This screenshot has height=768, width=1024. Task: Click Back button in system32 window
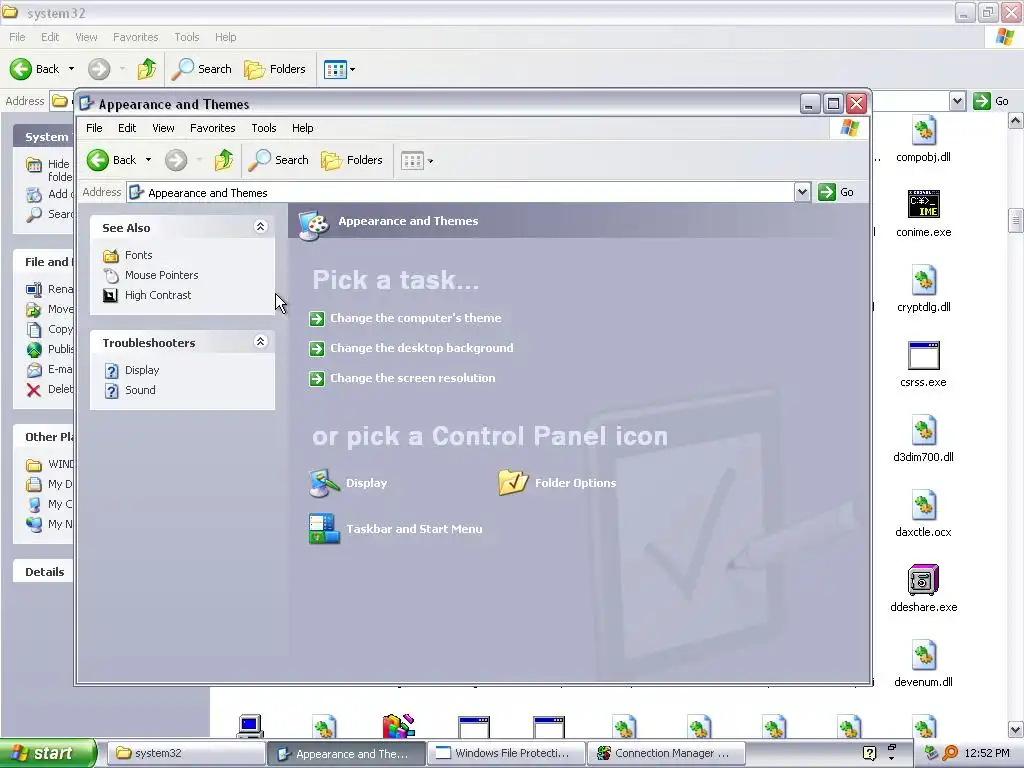click(35, 69)
